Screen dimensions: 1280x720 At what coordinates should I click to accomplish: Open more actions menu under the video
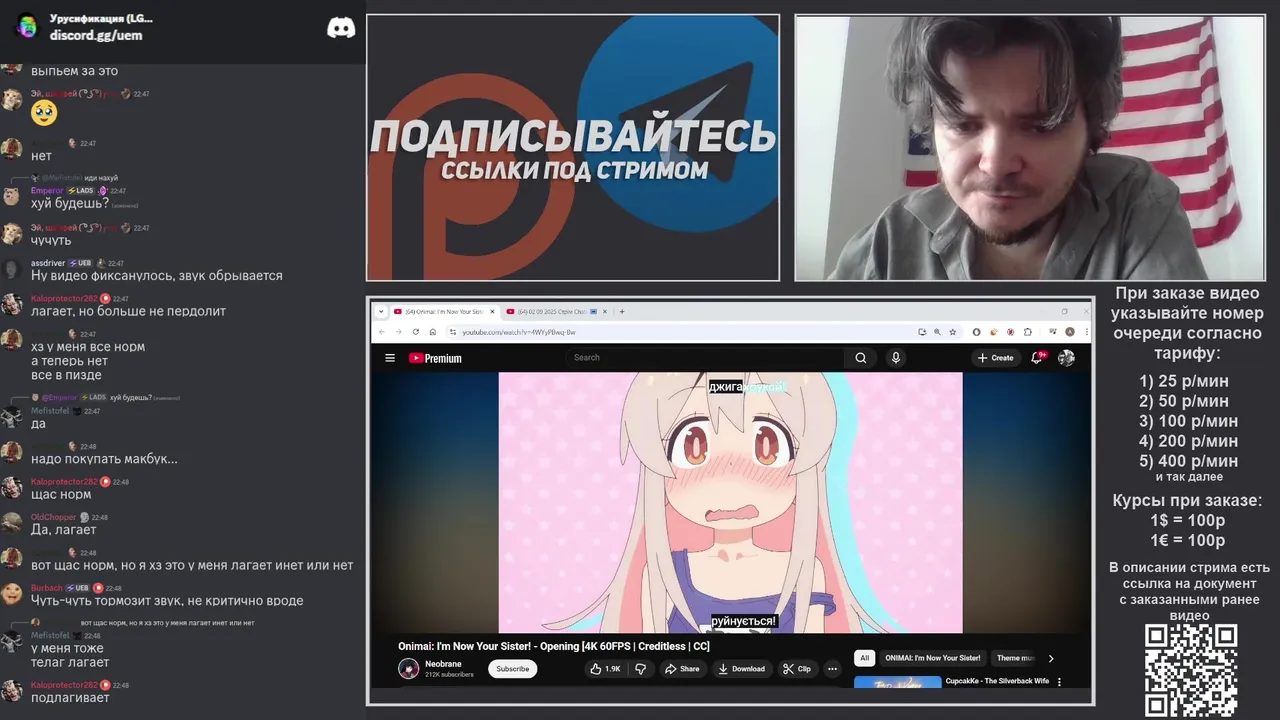click(x=832, y=669)
